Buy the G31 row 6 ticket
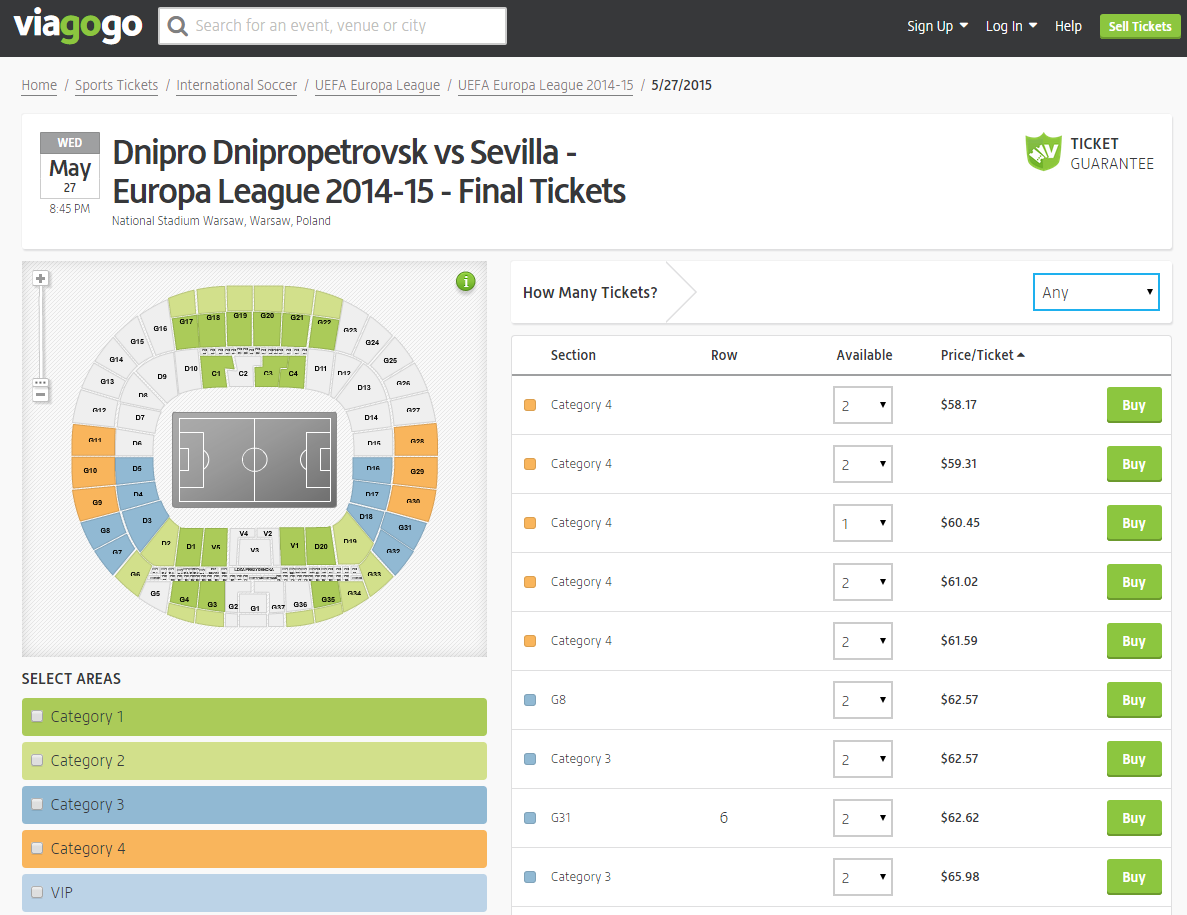Image resolution: width=1187 pixels, height=915 pixels. coord(1133,818)
